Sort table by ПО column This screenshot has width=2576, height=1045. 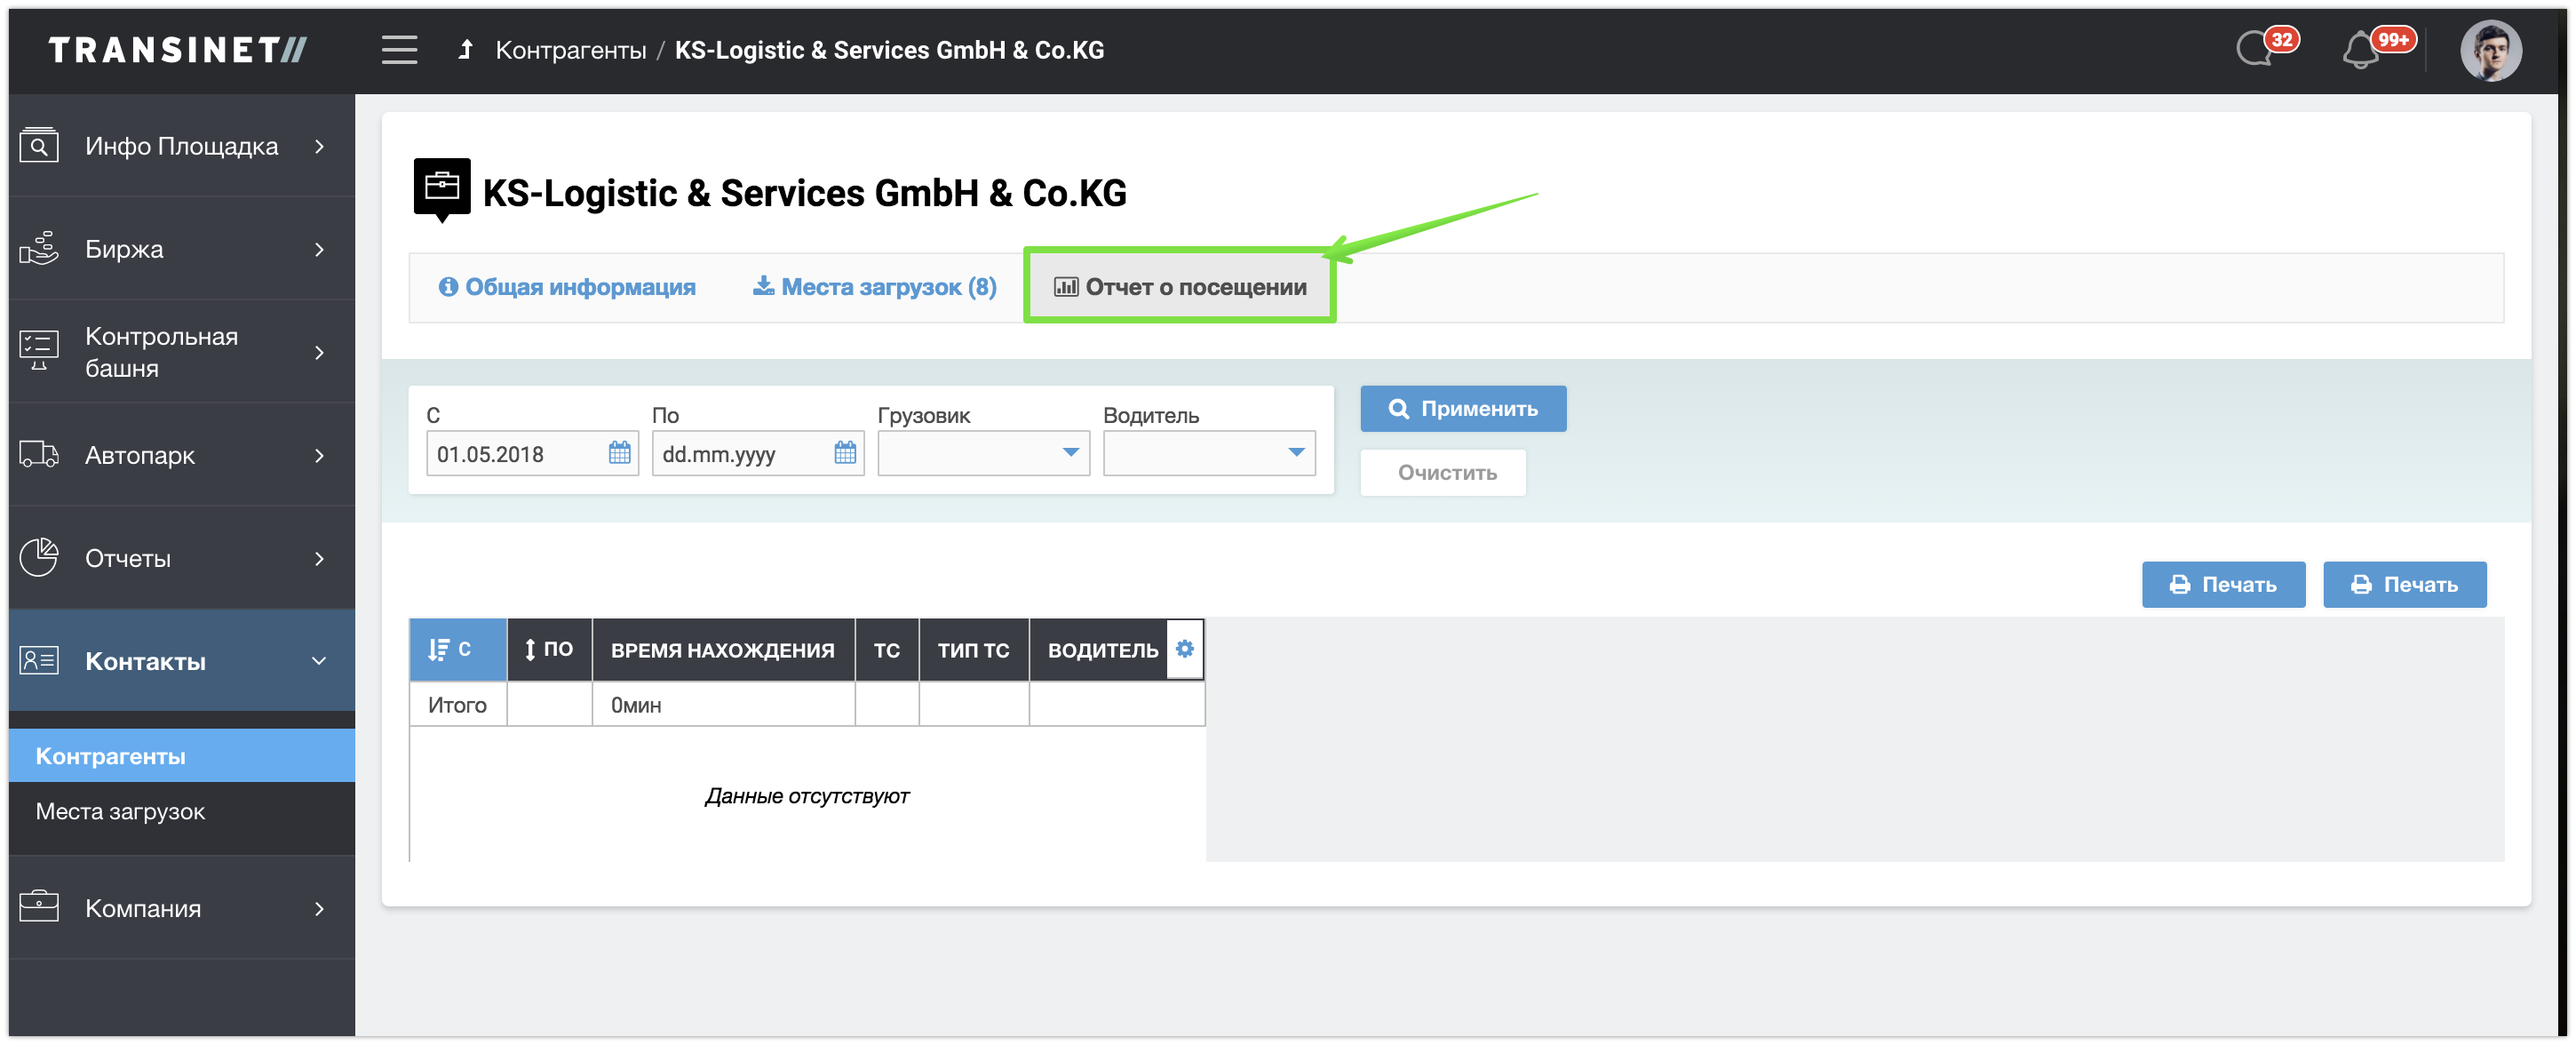[x=549, y=650]
